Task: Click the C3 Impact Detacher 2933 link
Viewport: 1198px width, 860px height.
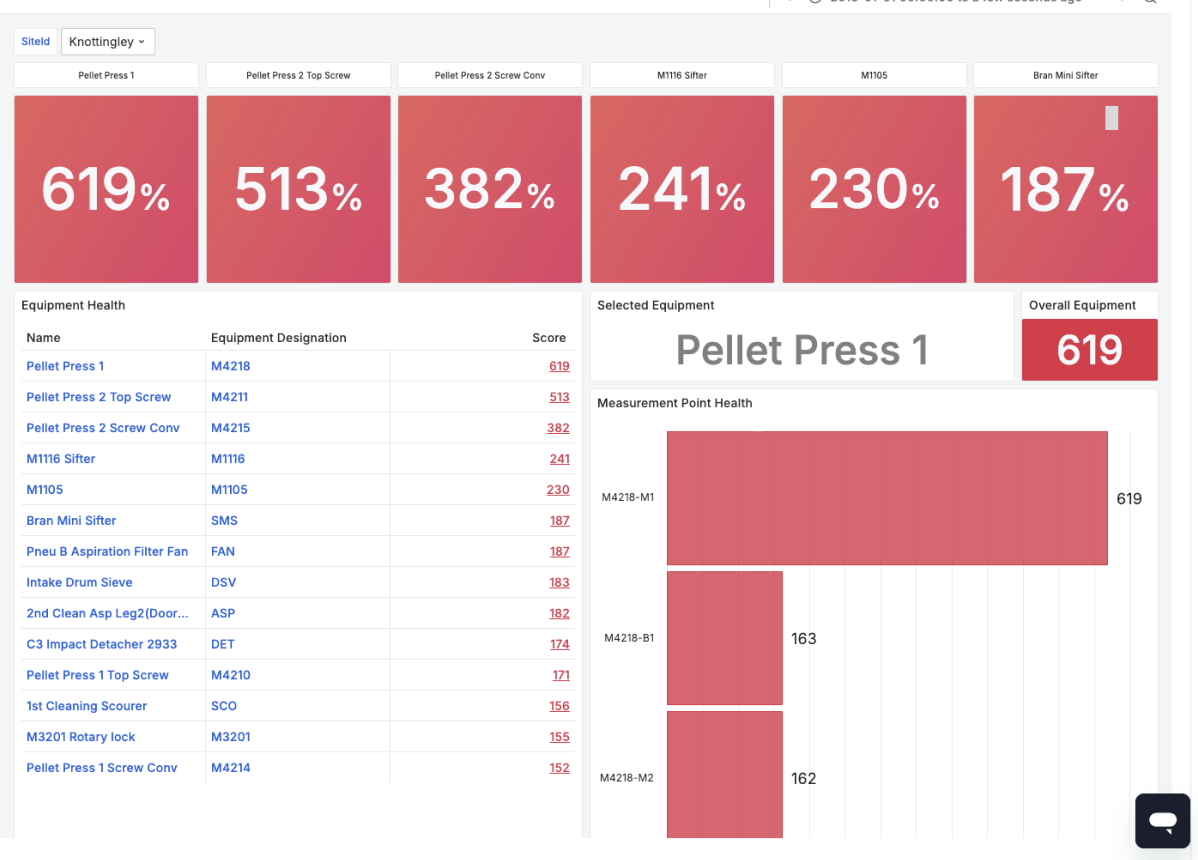Action: pos(102,645)
